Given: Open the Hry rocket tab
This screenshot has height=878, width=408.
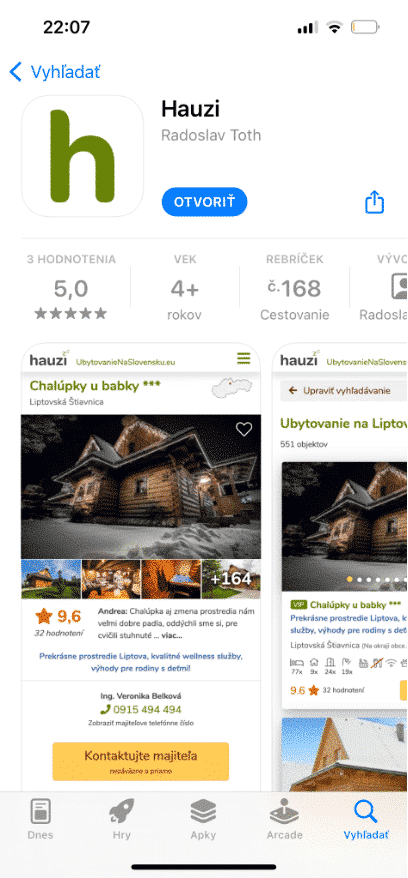Looking at the screenshot, I should pyautogui.click(x=121, y=819).
